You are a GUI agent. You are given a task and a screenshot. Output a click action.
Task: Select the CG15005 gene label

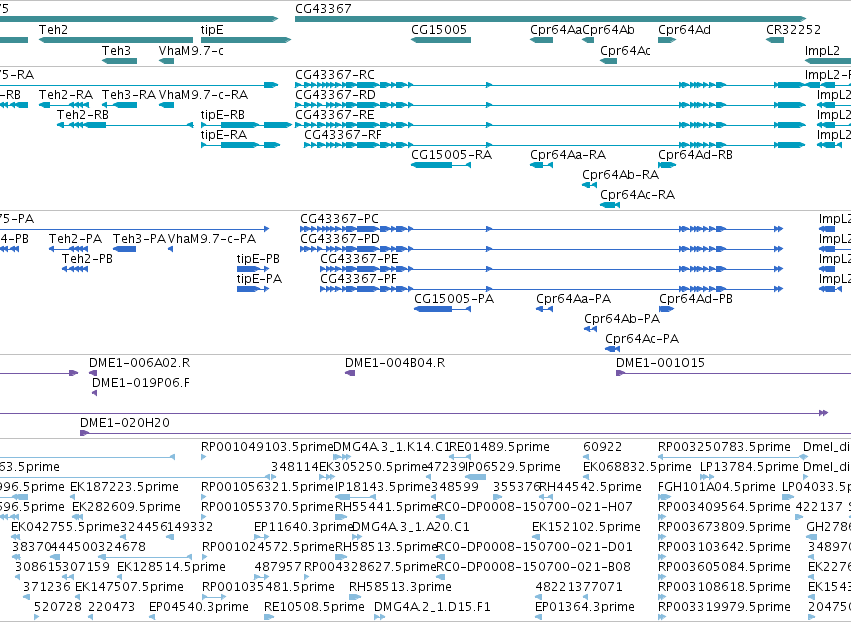tap(439, 29)
